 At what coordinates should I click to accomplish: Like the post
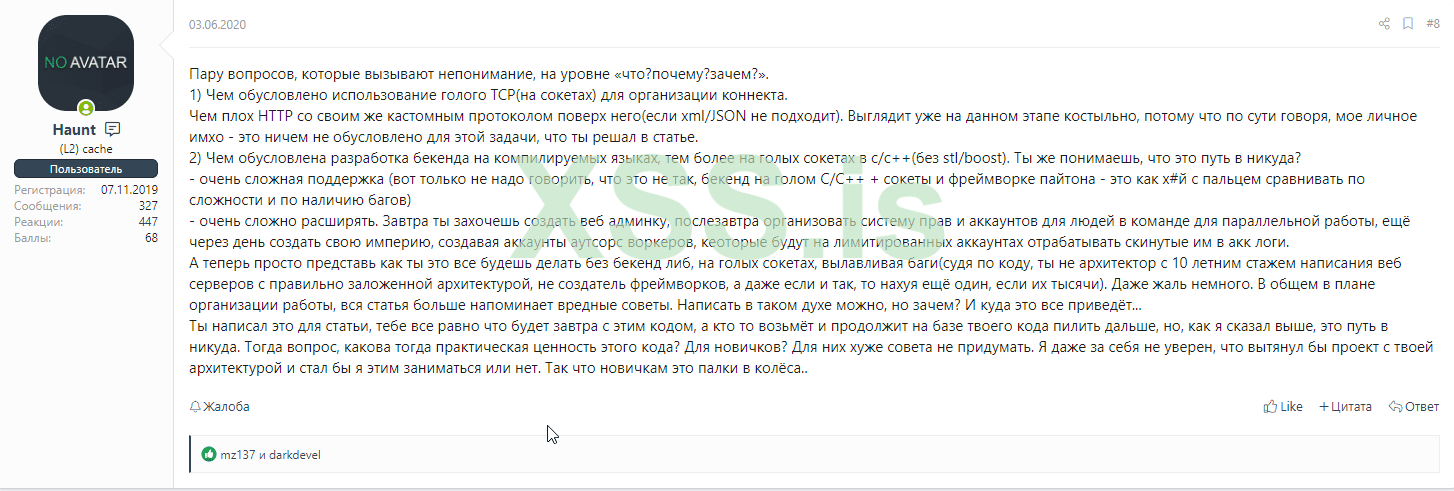tap(1283, 407)
